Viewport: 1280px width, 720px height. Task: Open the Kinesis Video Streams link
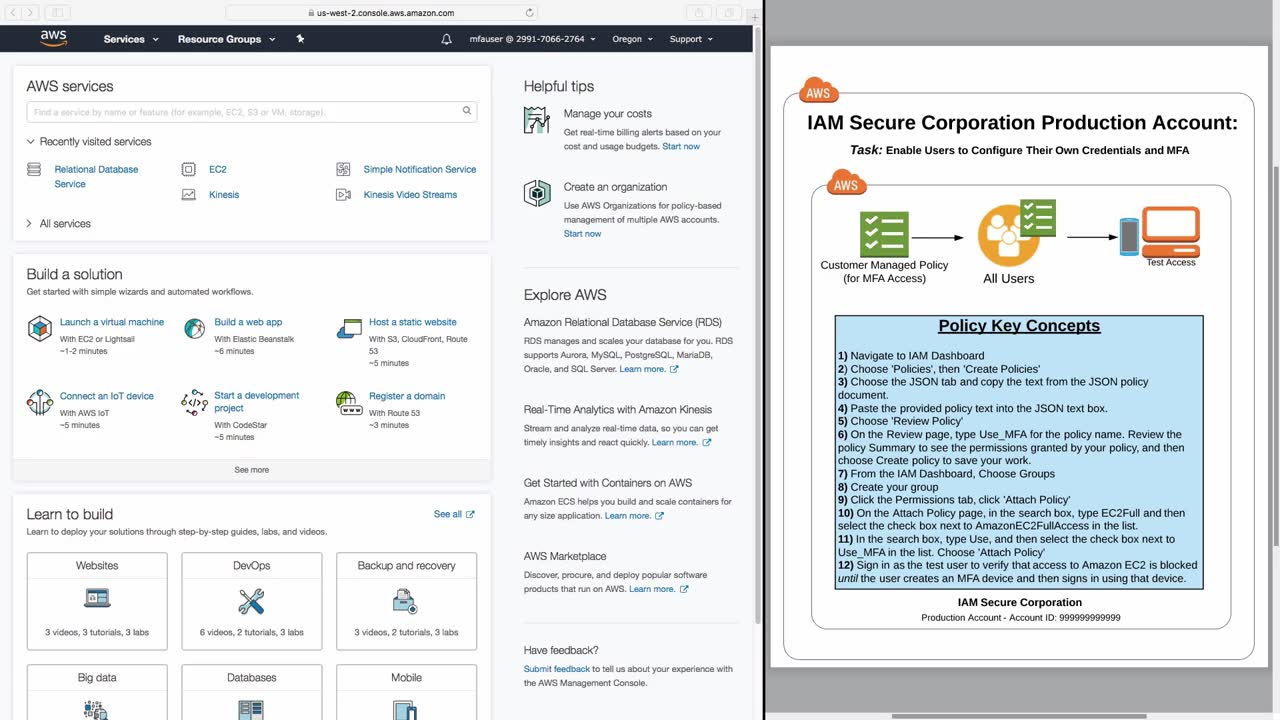(410, 195)
